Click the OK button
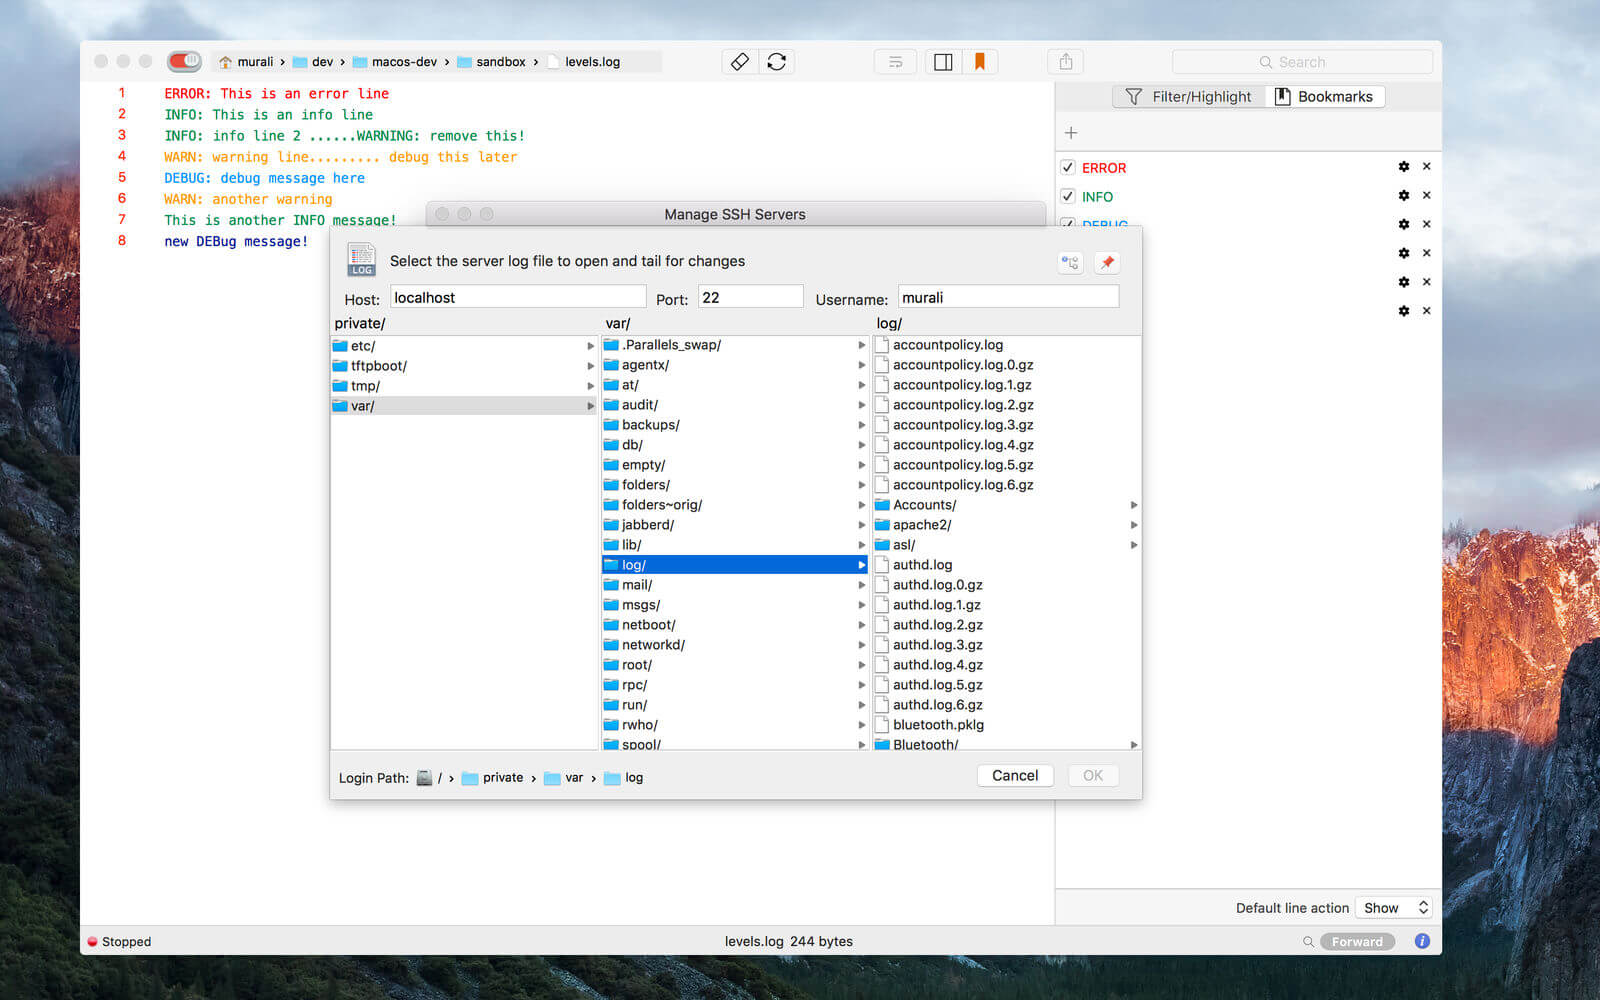This screenshot has width=1600, height=1000. click(x=1093, y=776)
